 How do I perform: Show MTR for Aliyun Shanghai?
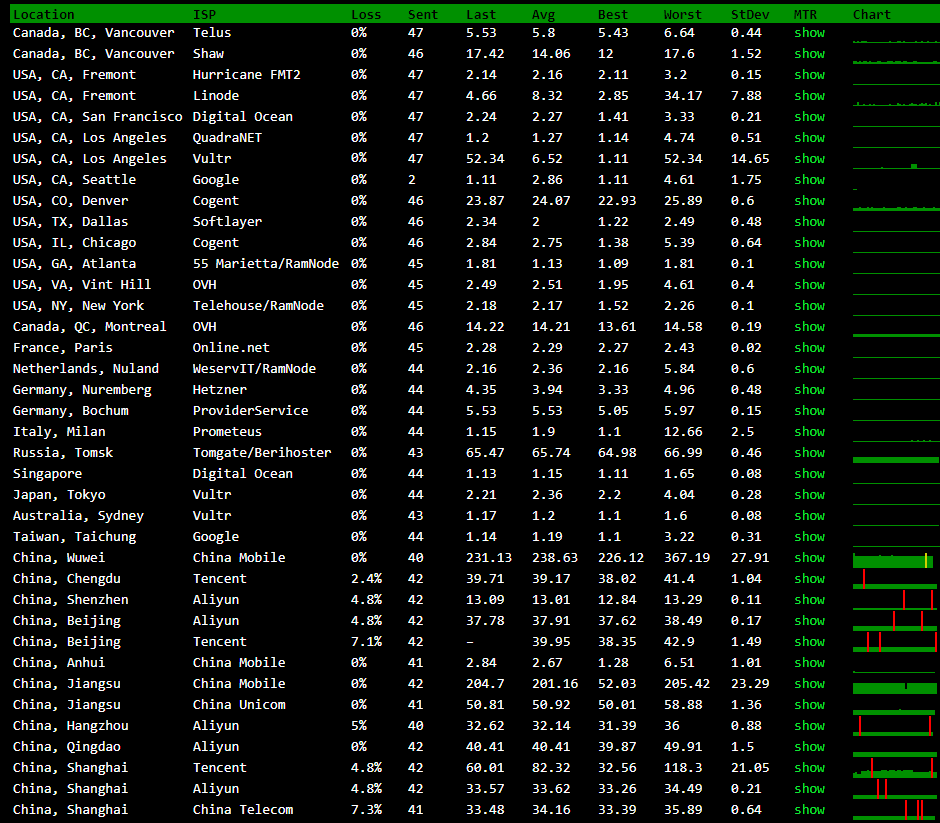point(809,788)
